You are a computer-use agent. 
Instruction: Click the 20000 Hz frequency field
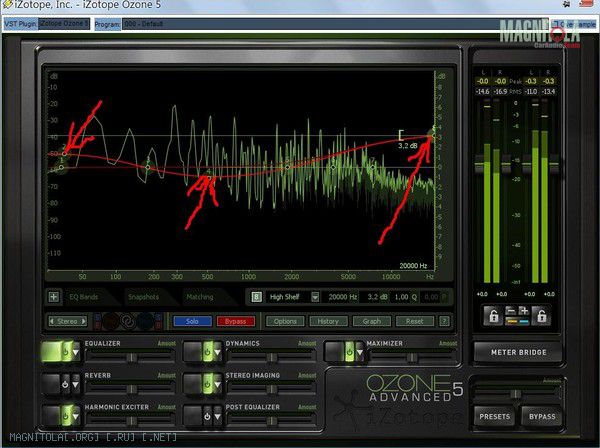coord(342,297)
